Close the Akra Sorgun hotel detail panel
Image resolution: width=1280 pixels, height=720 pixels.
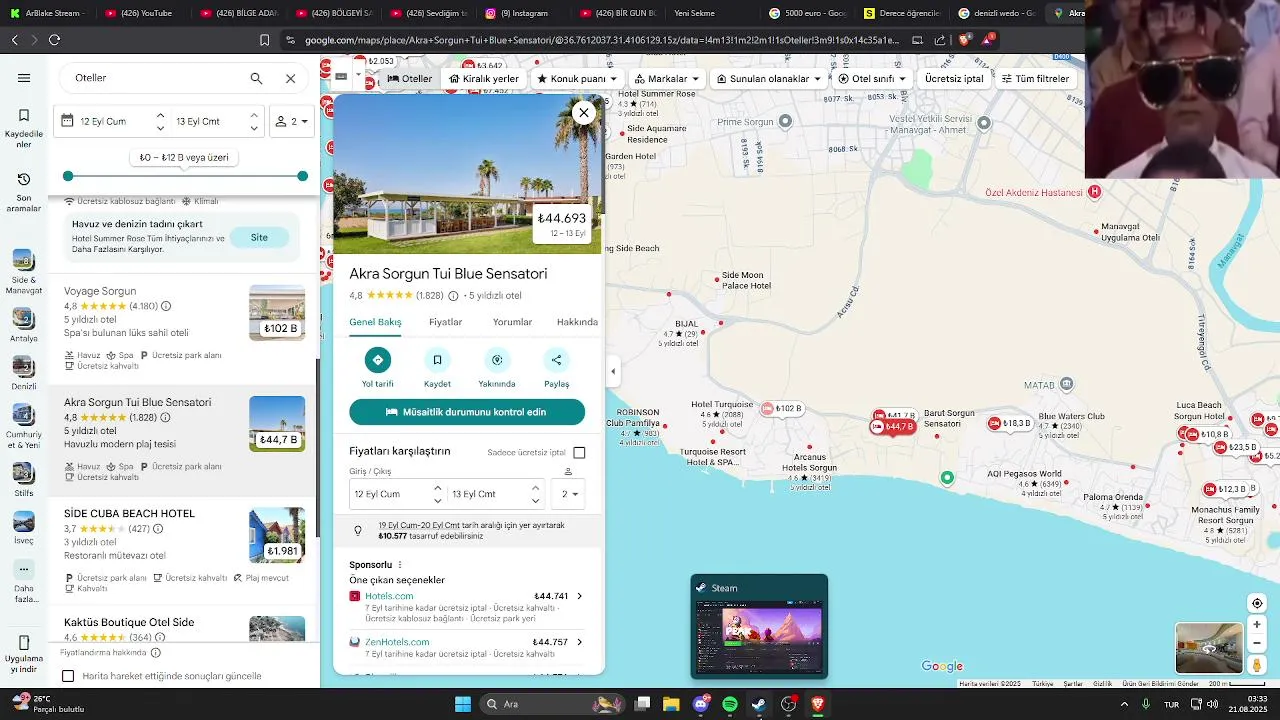point(584,113)
